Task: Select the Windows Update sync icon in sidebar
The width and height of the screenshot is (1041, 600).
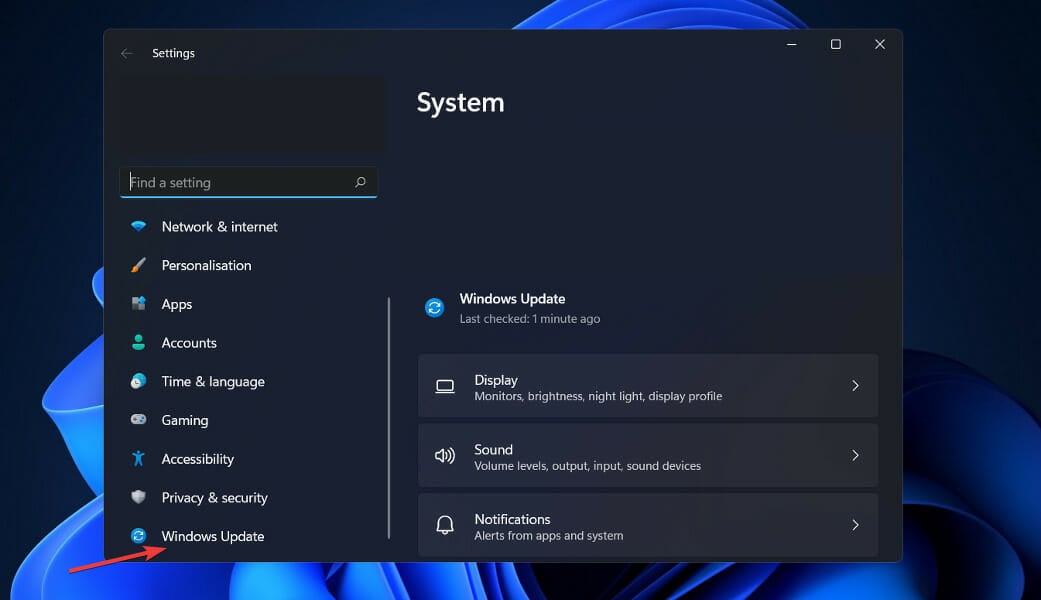Action: click(x=138, y=536)
